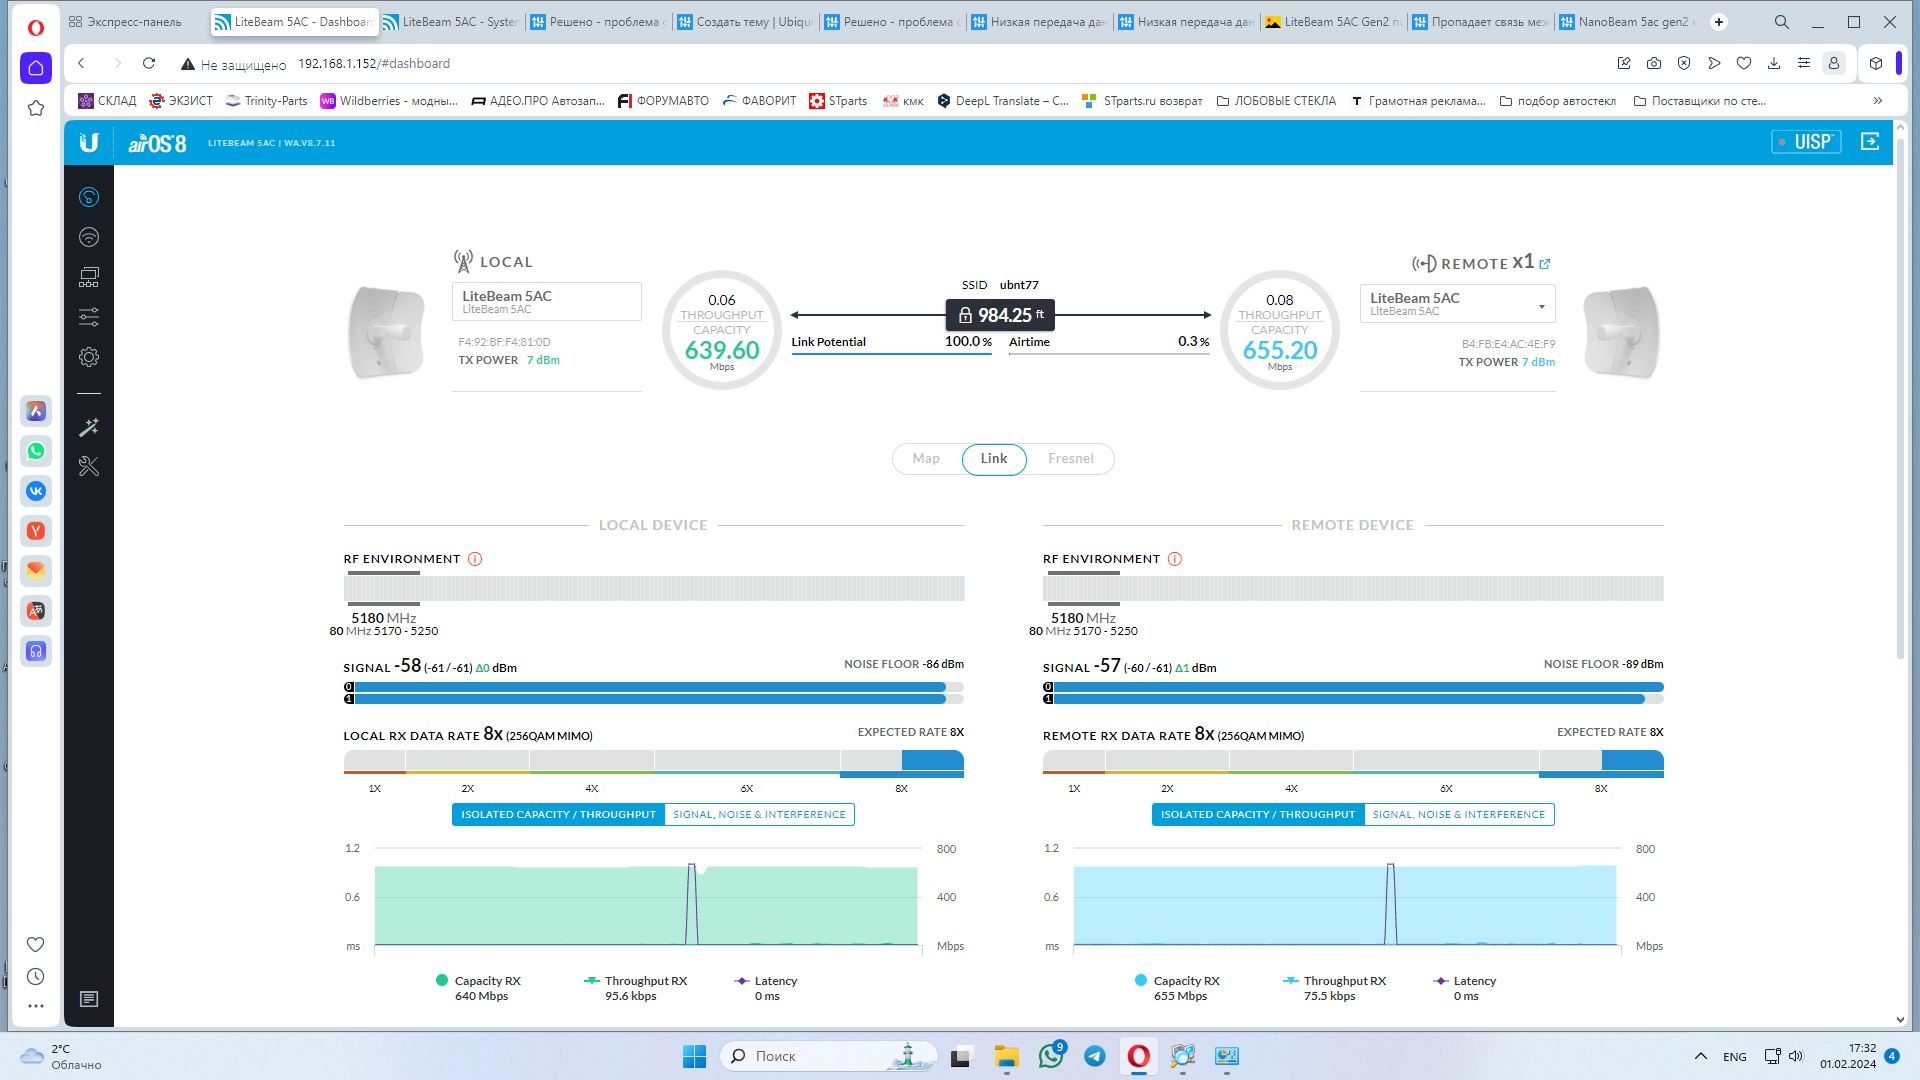
Task: Open the Opera bookmarks star icon
Action: coord(36,108)
